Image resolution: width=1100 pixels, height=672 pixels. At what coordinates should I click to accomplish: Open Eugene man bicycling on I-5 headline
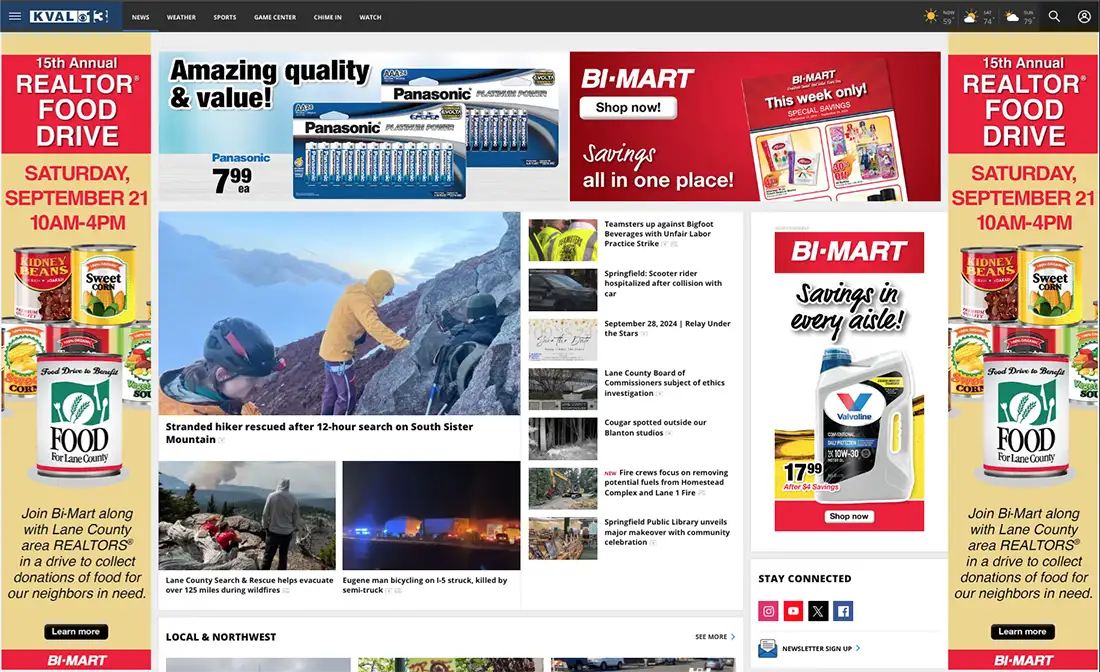[x=424, y=585]
